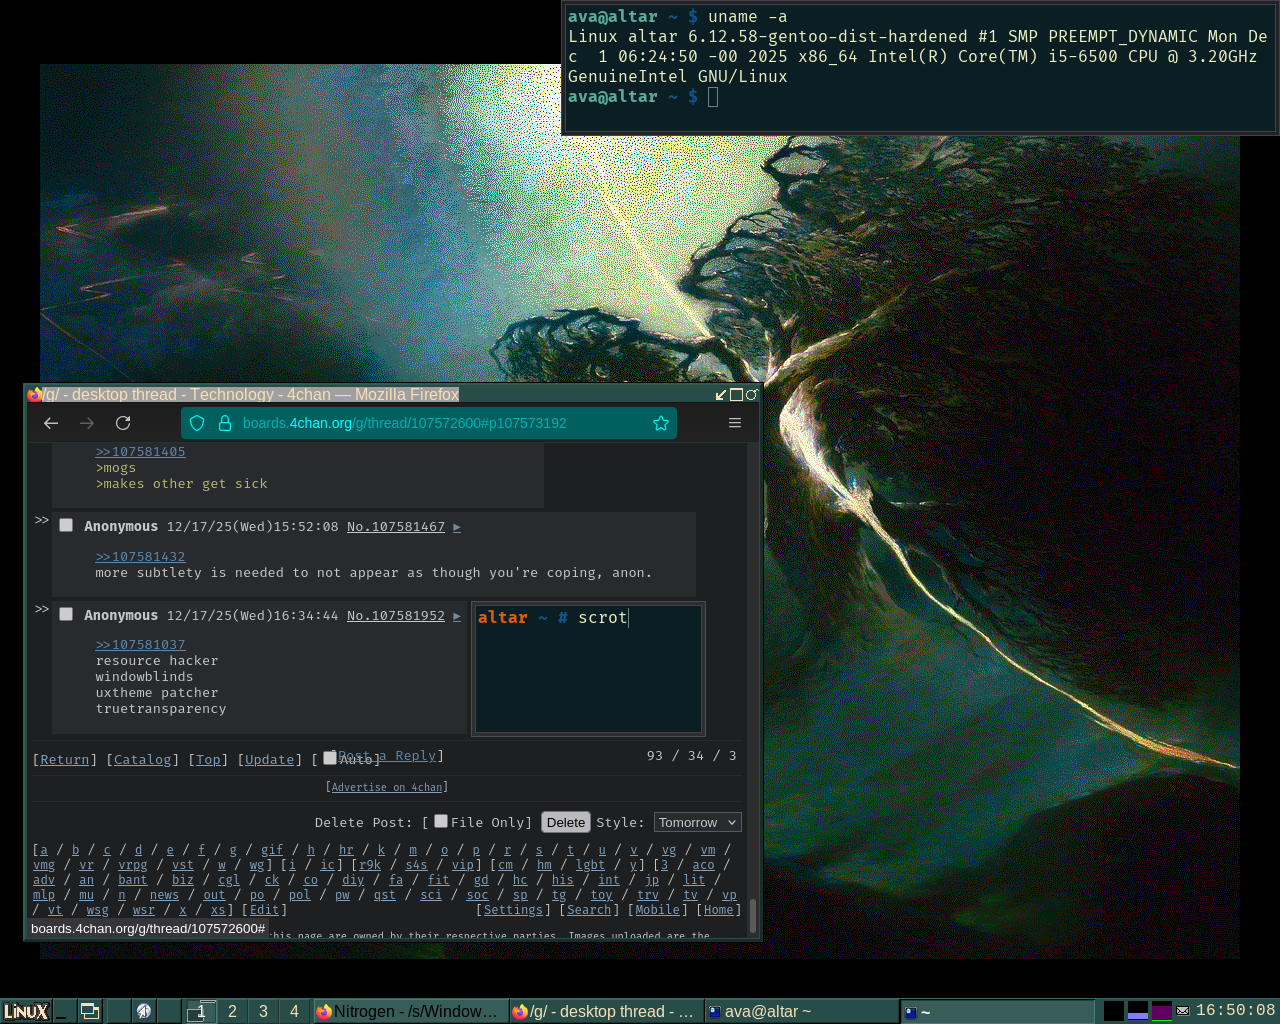Activate the /g/ desktop thread taskbar entry
The width and height of the screenshot is (1280, 1024).
click(605, 1011)
